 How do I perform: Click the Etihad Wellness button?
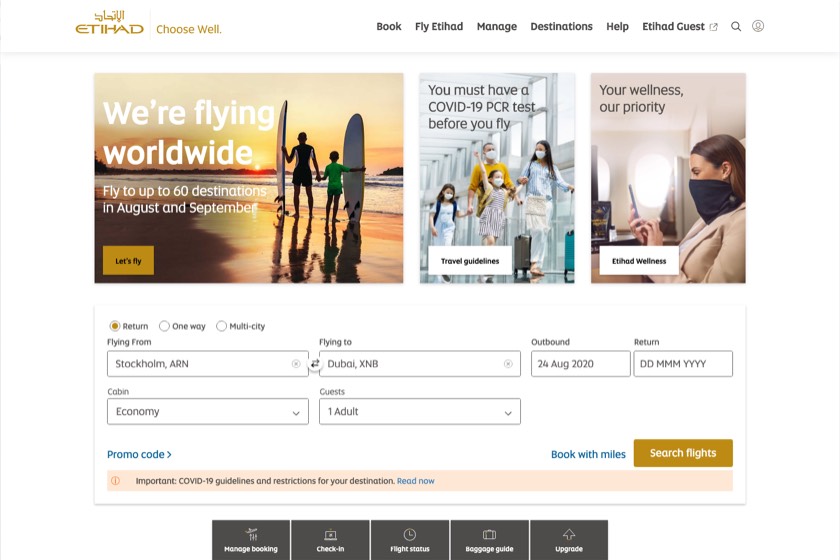click(x=639, y=261)
